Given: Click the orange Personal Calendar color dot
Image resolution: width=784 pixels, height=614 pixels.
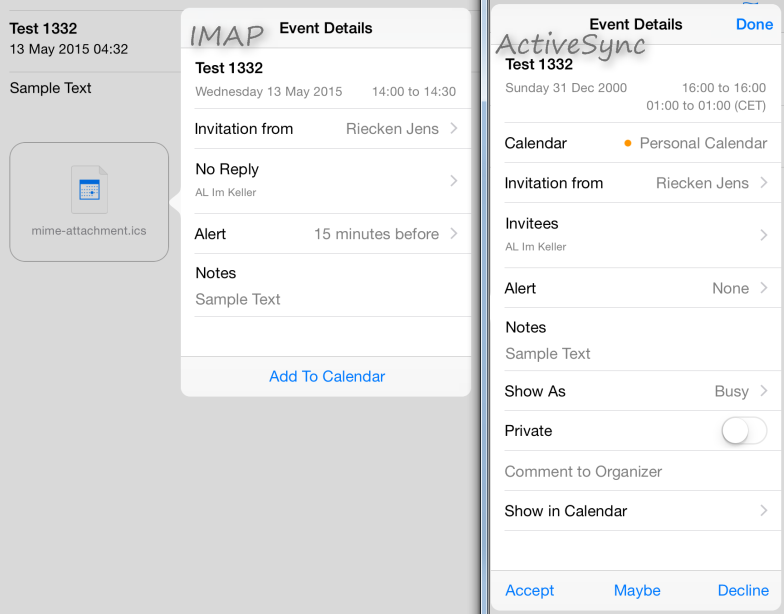Looking at the screenshot, I should click(x=627, y=143).
